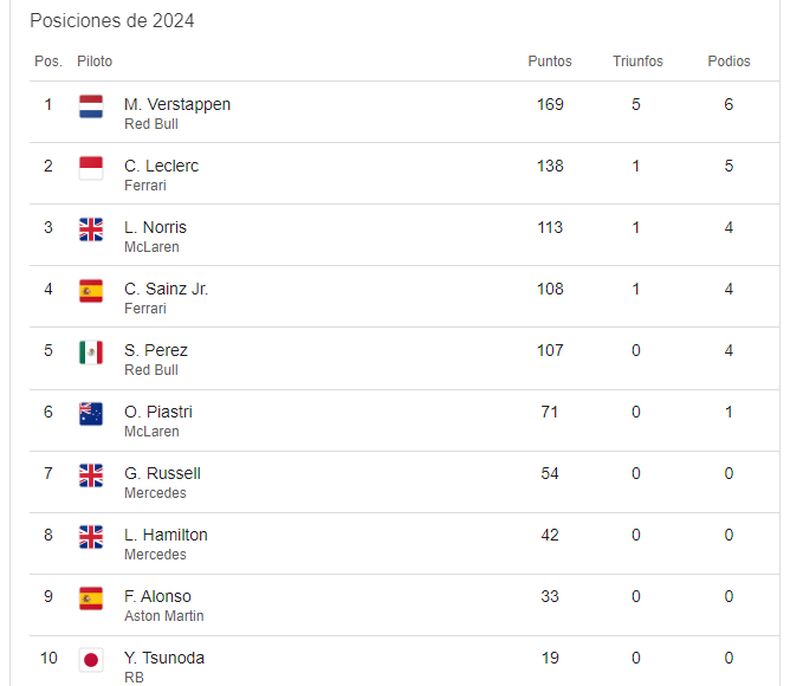Click the Podios column header
The height and width of the screenshot is (686, 790).
(729, 61)
